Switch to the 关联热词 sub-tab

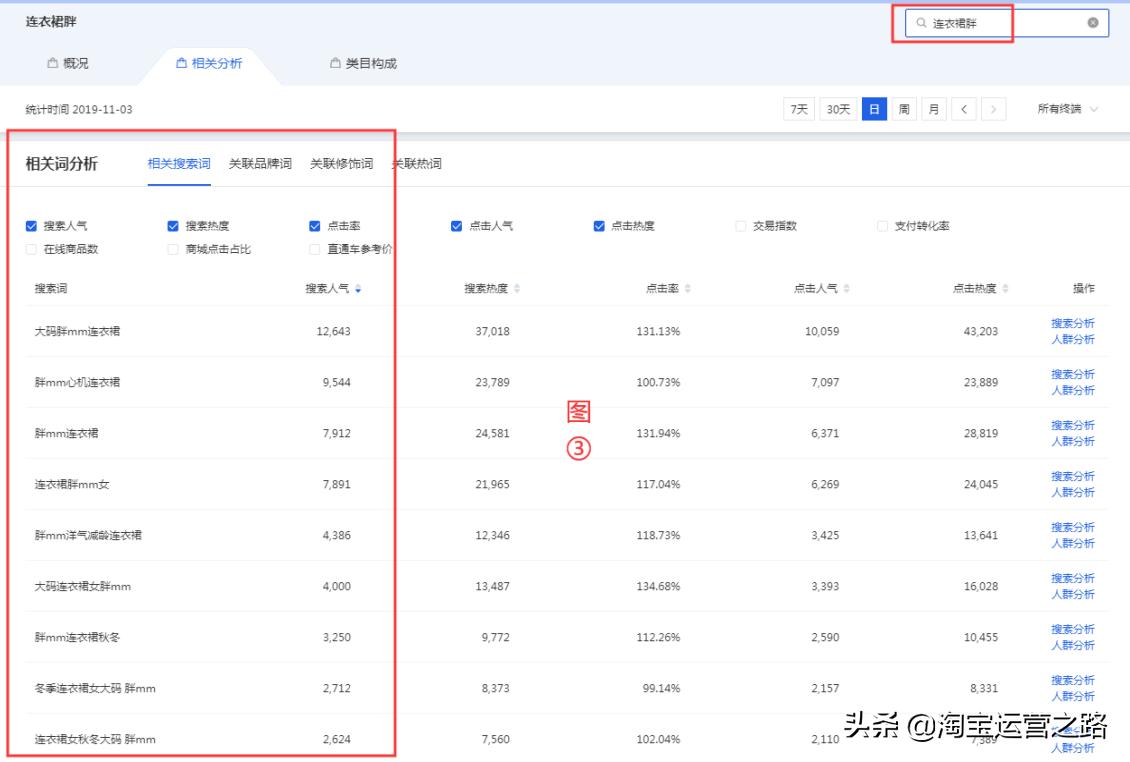click(418, 162)
